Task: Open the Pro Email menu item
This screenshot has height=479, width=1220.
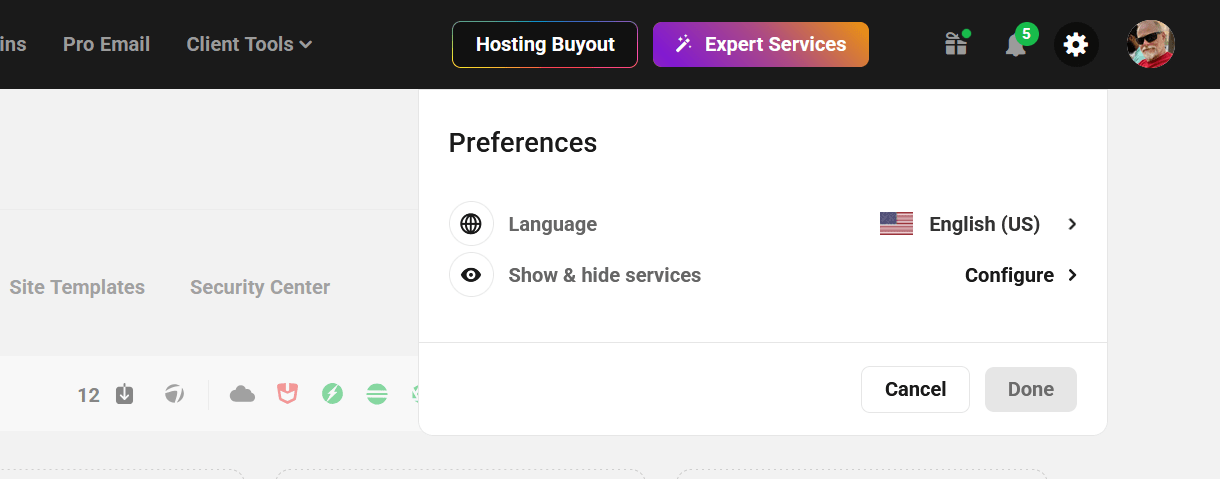Action: point(106,44)
